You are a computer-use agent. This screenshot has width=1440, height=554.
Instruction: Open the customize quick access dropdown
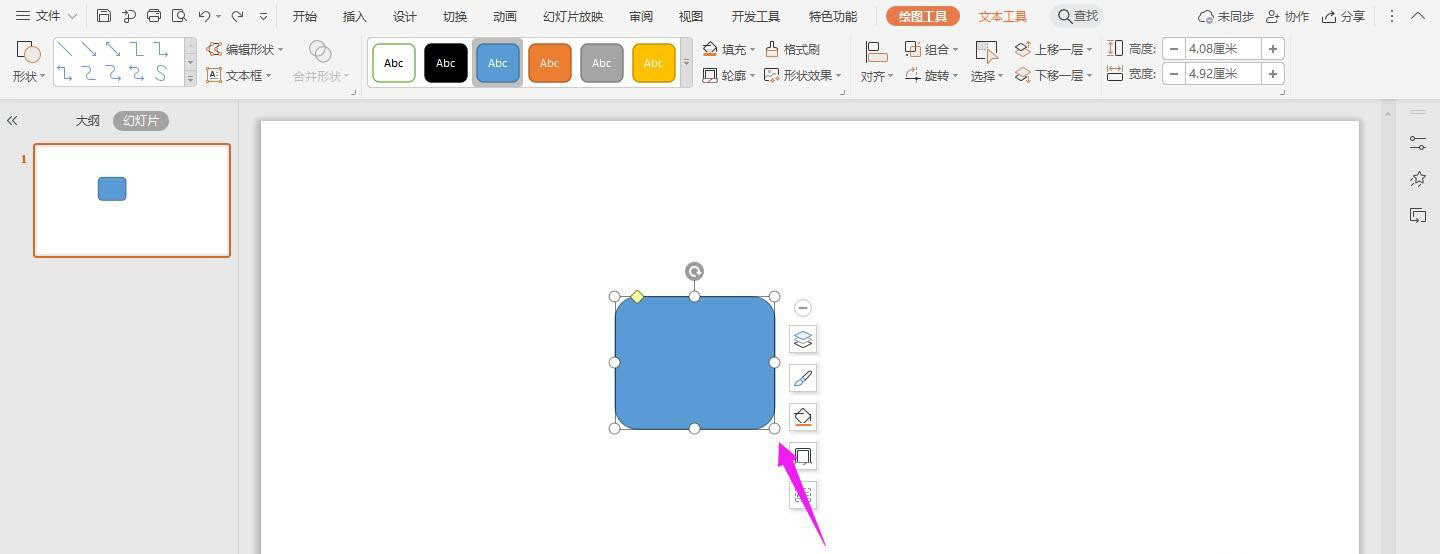pyautogui.click(x=263, y=16)
